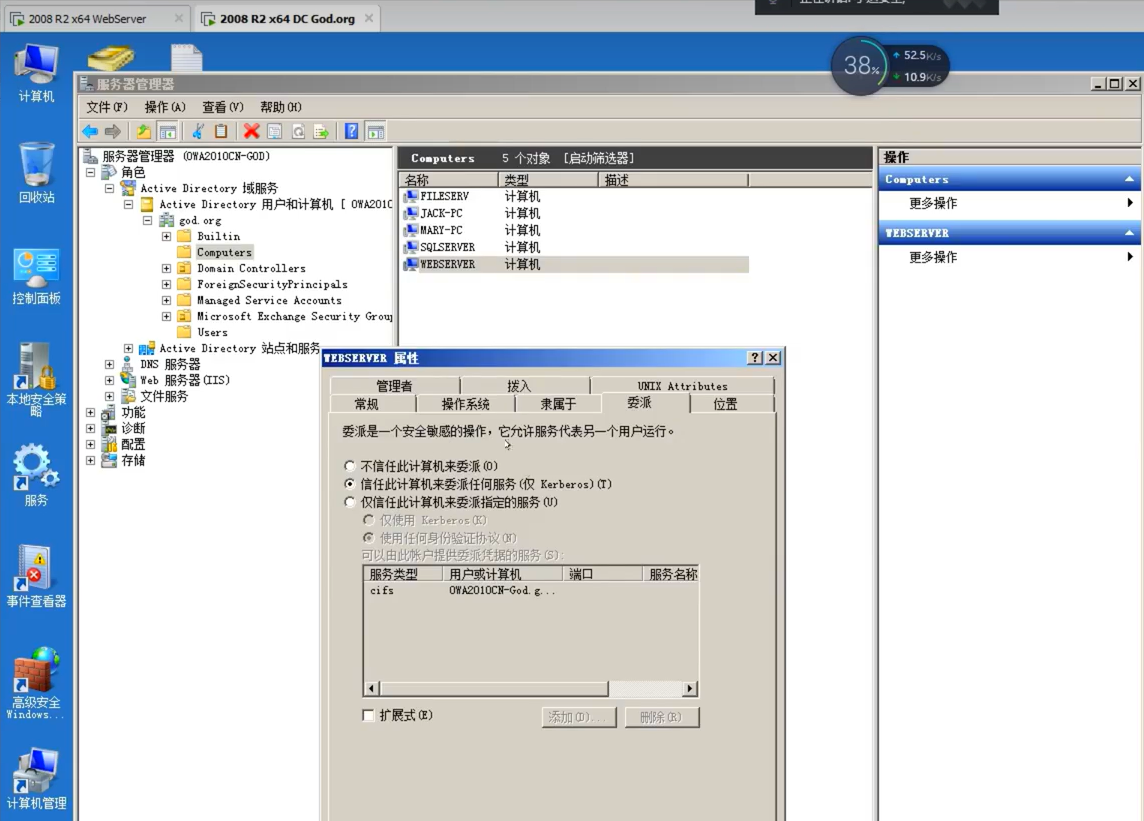The width and height of the screenshot is (1144, 821).
Task: Collapse the god.org domain node
Action: (x=147, y=220)
